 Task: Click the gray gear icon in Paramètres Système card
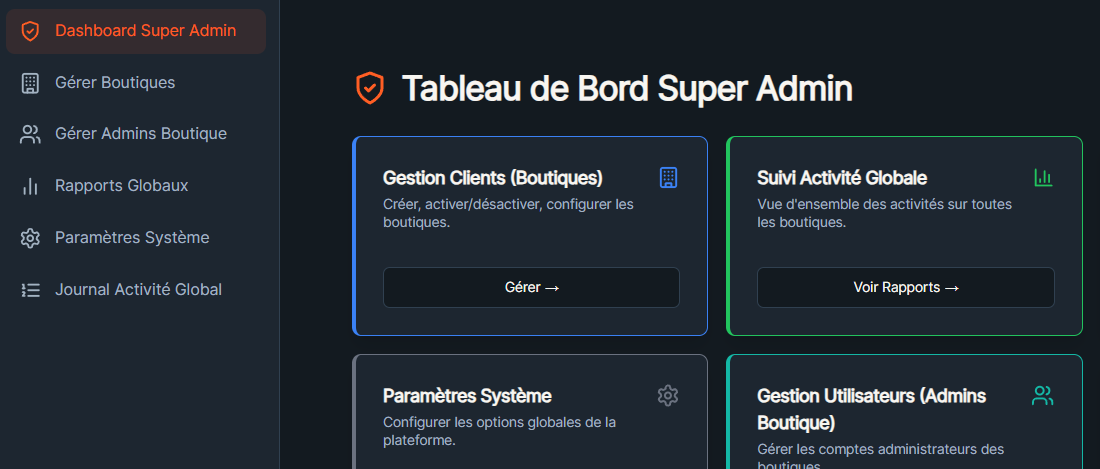point(668,395)
